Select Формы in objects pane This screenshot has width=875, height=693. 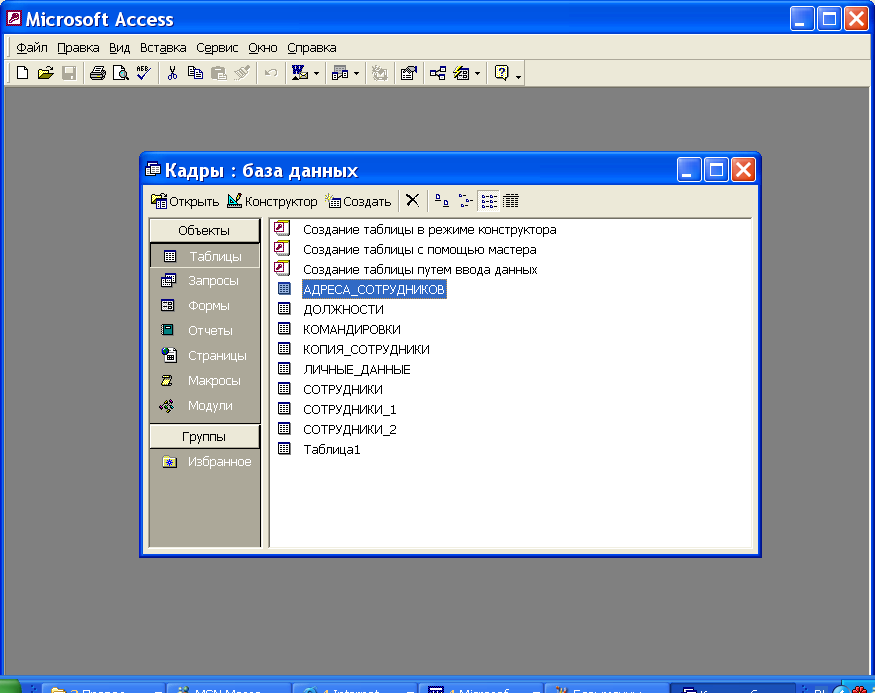(x=204, y=306)
